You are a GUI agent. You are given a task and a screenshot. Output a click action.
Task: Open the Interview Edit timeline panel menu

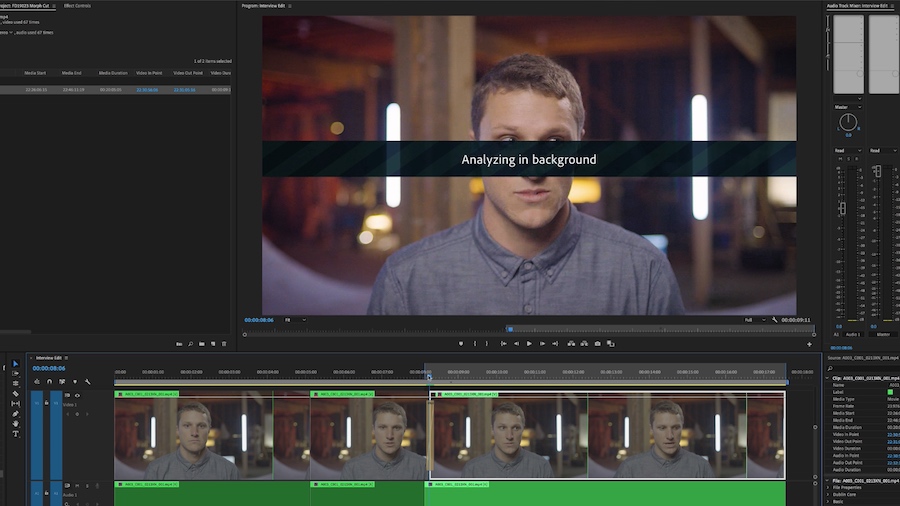(66, 358)
